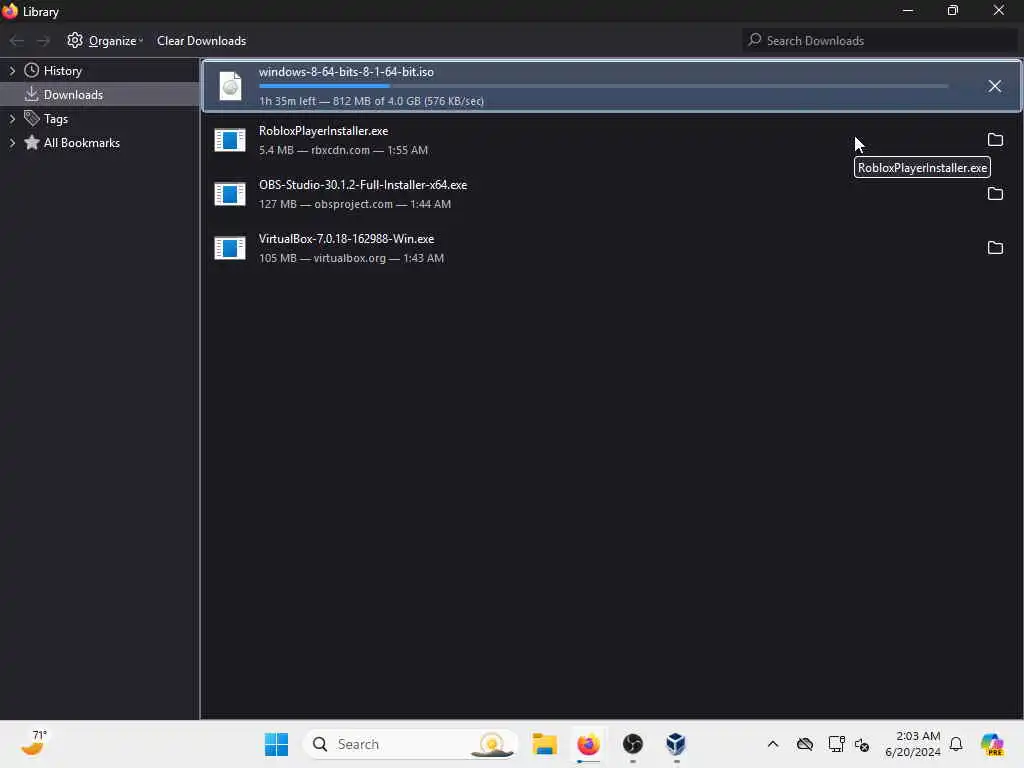Click the search magnifier icon in Library
Image resolution: width=1024 pixels, height=768 pixels.
point(755,40)
